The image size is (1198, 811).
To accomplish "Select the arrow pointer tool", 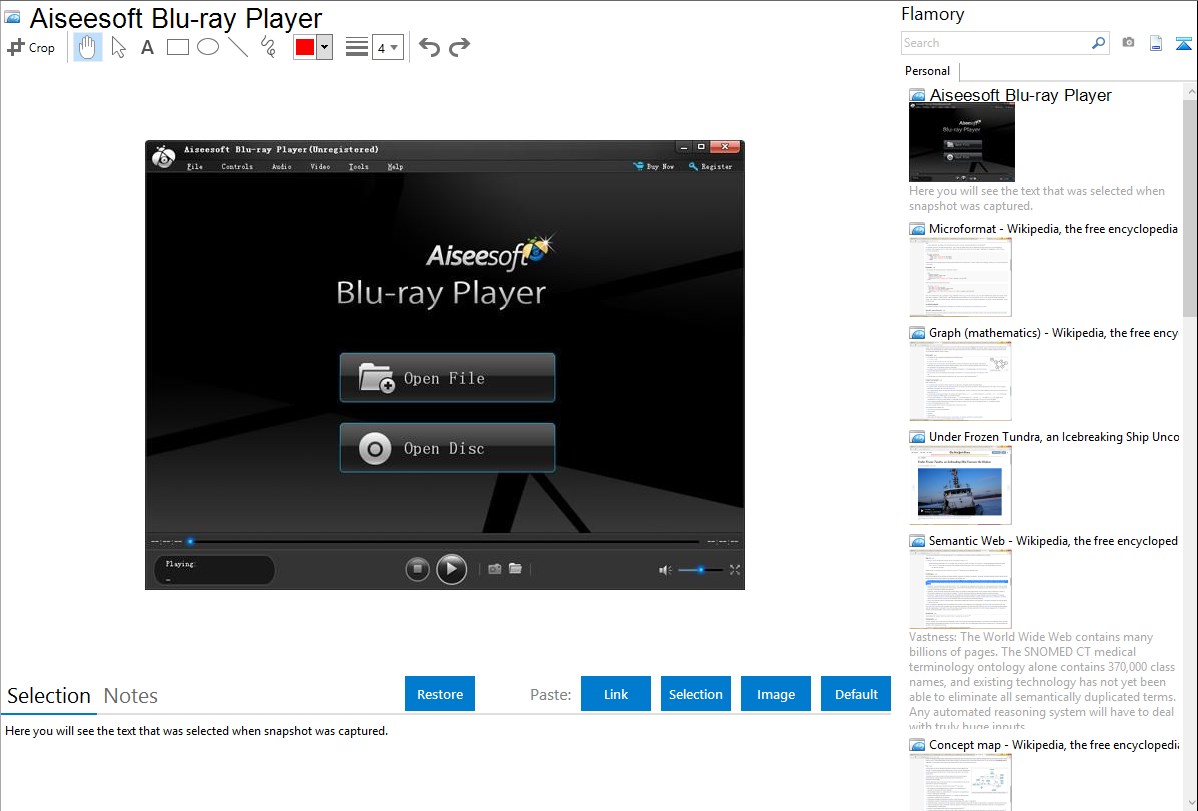I will point(118,47).
